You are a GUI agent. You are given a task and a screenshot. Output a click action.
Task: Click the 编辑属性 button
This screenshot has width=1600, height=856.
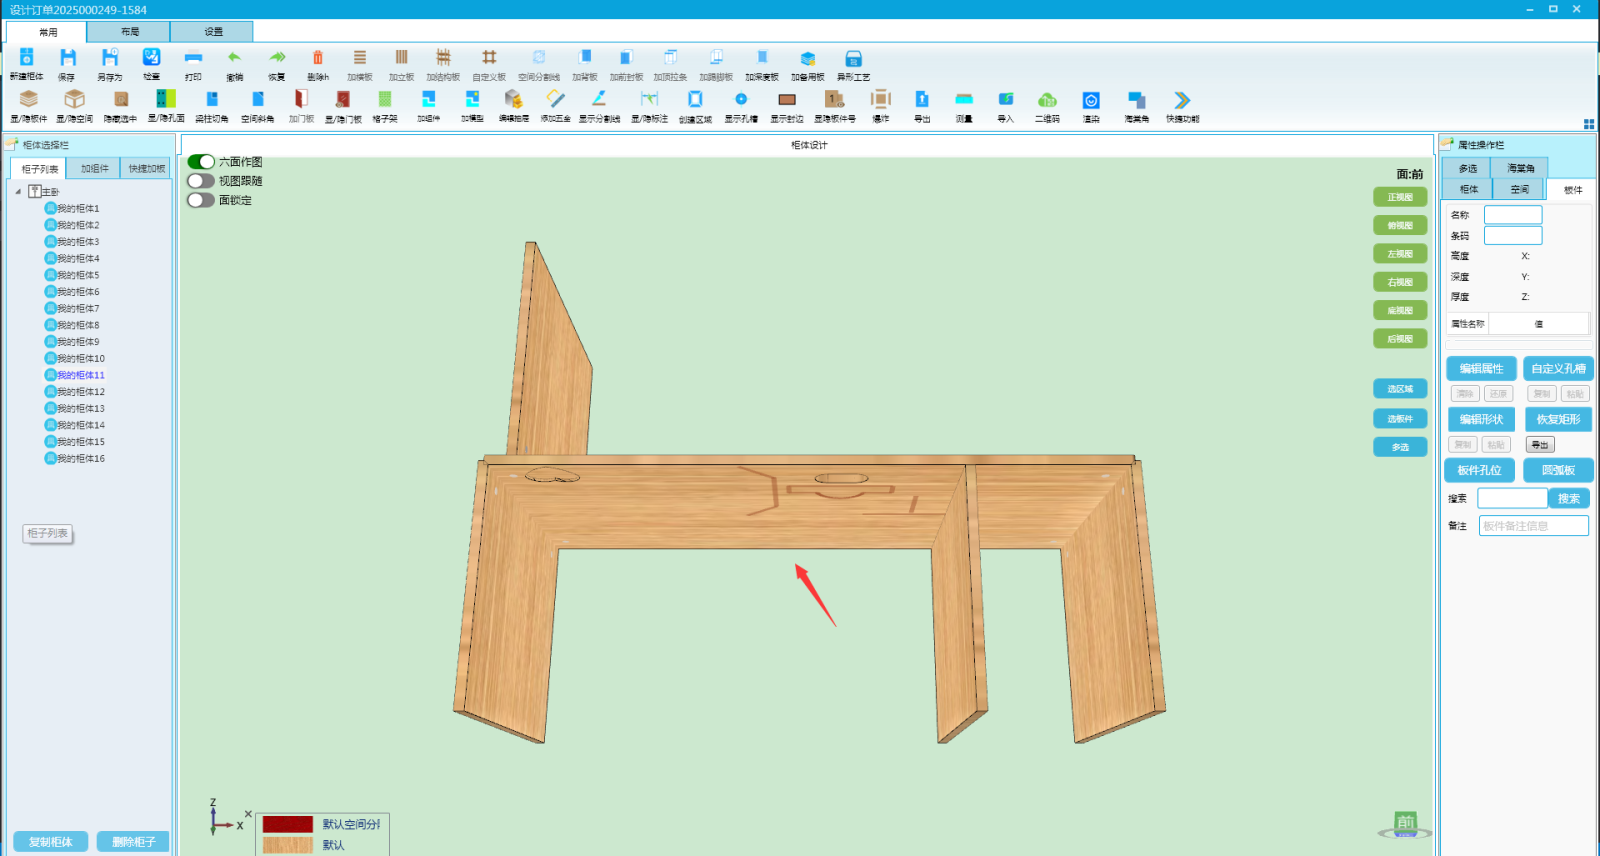(x=1481, y=369)
